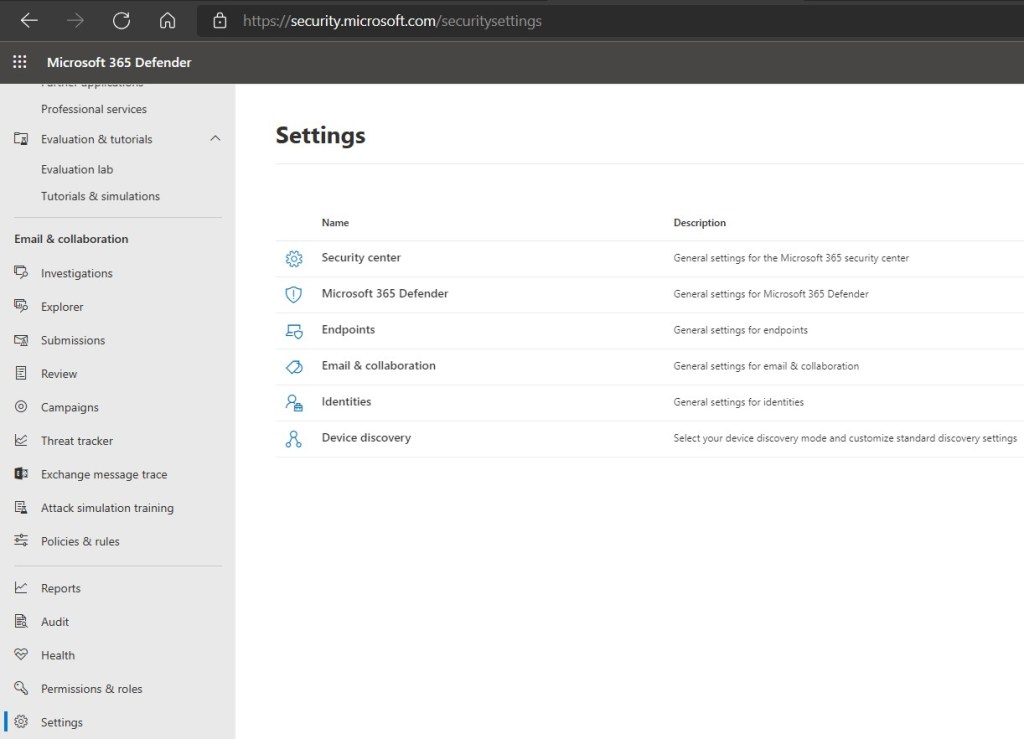Click the browser refresh button
This screenshot has width=1024, height=739.
[x=121, y=20]
